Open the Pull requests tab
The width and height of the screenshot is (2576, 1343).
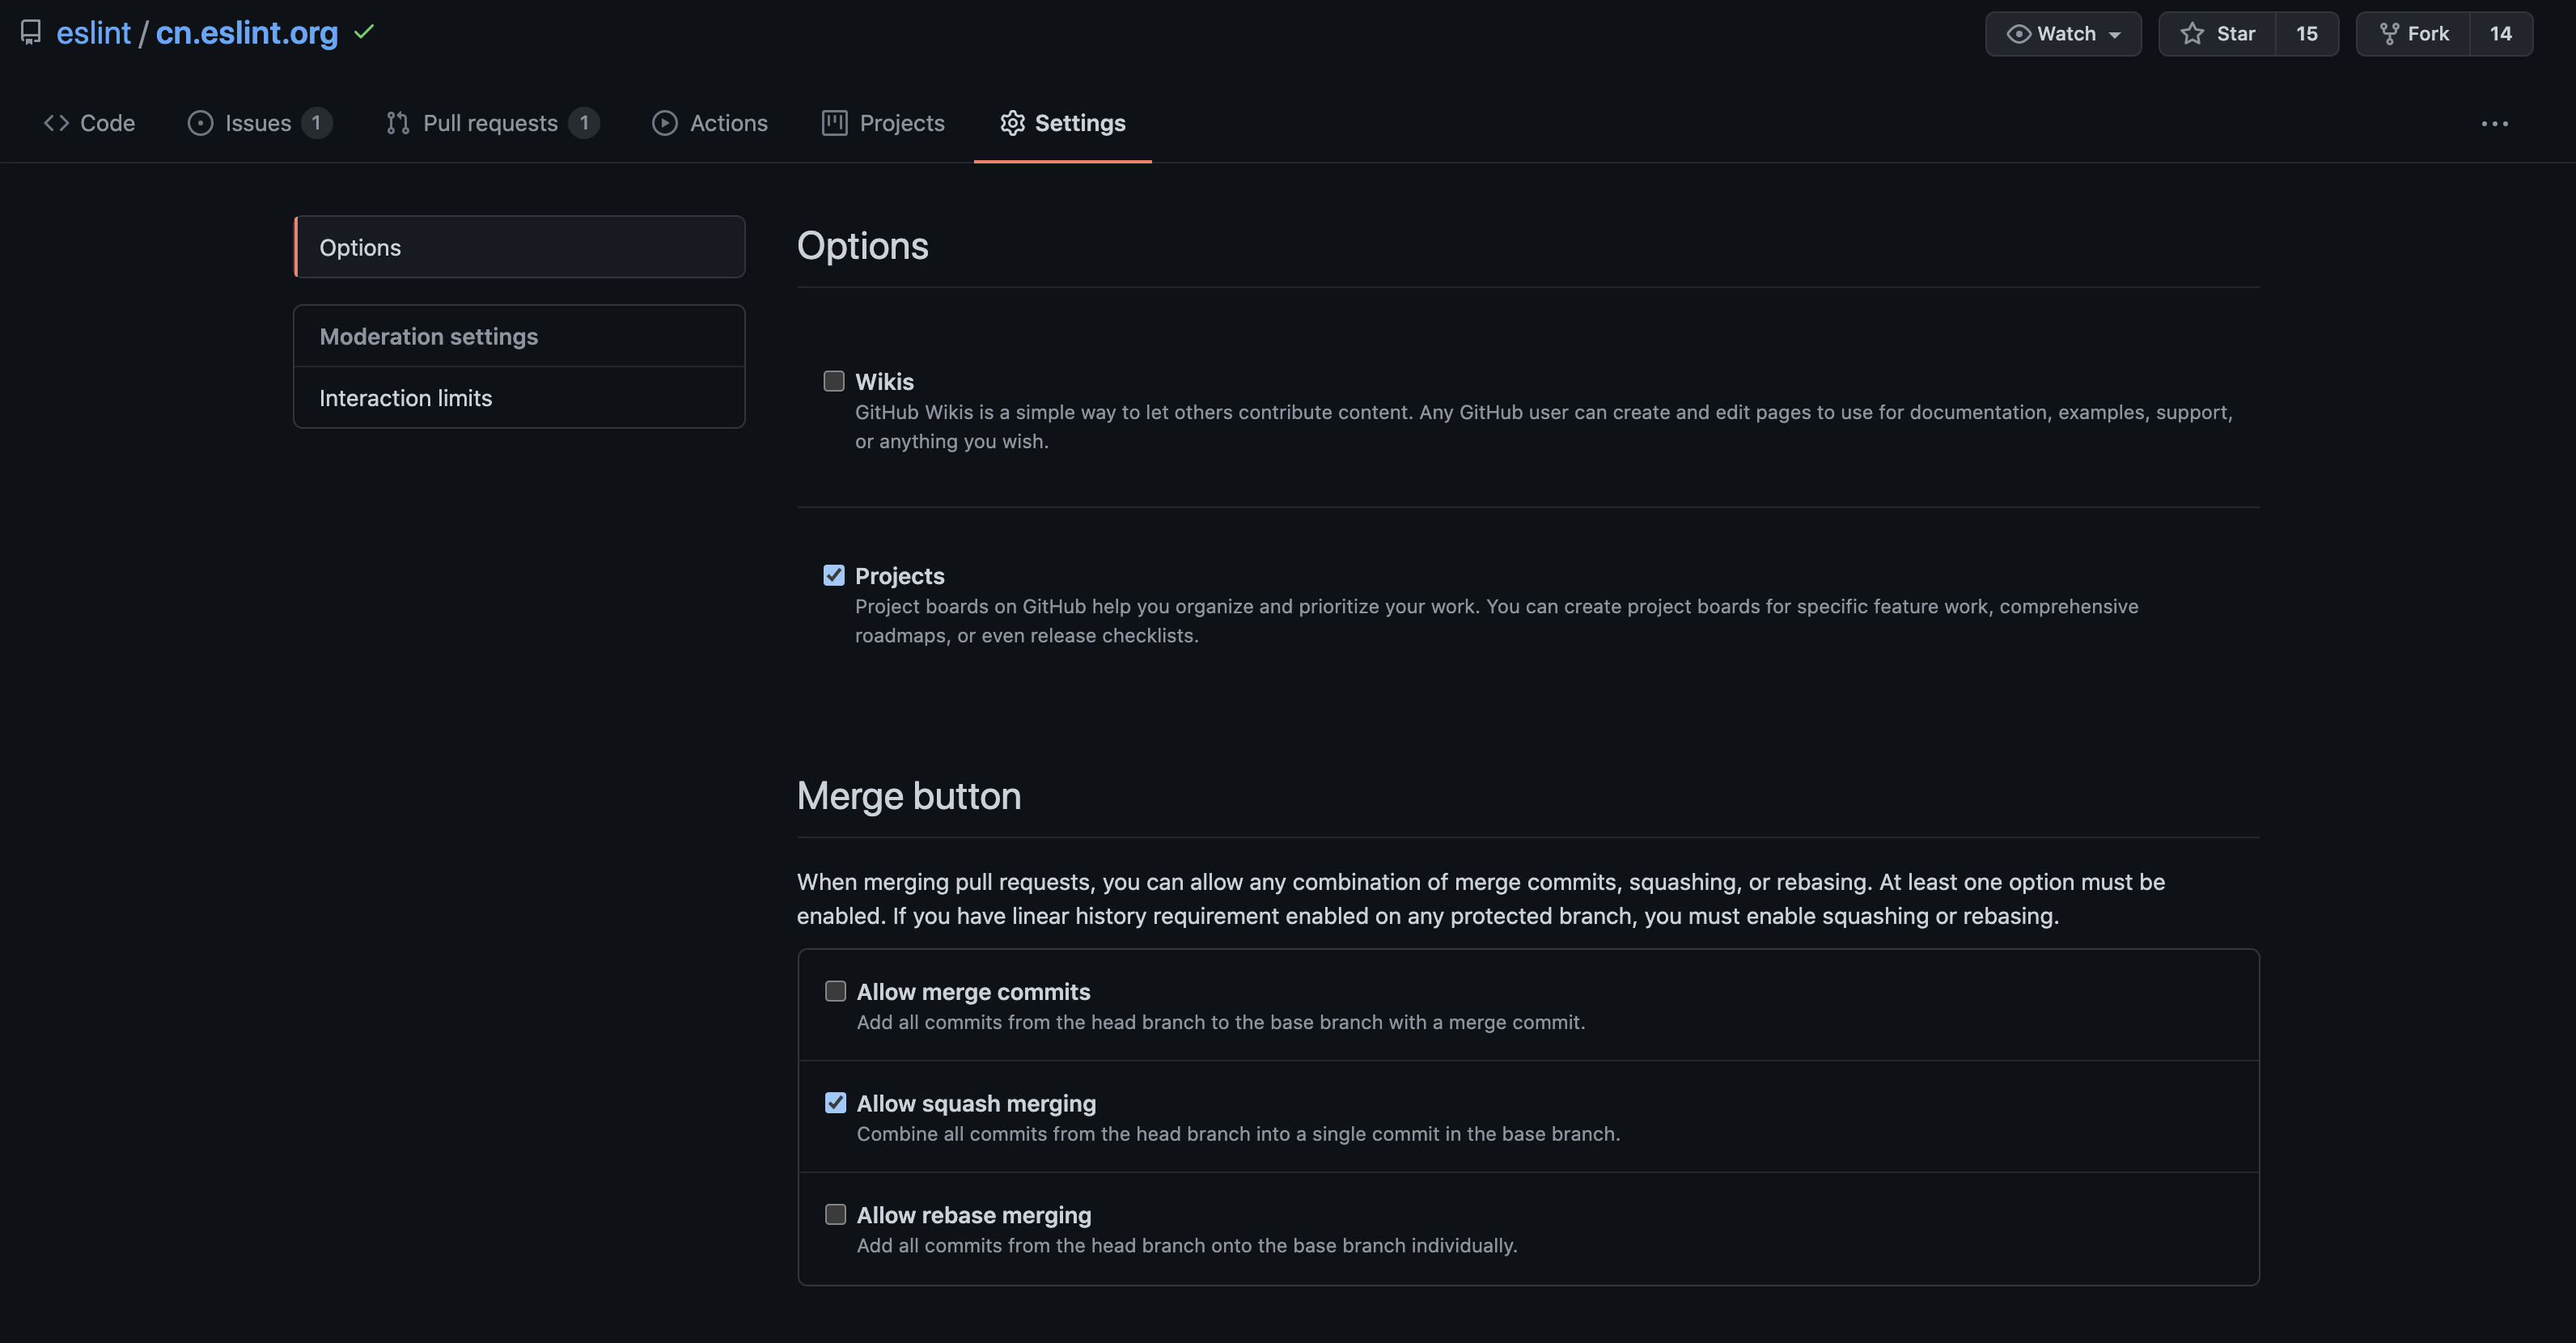490,123
